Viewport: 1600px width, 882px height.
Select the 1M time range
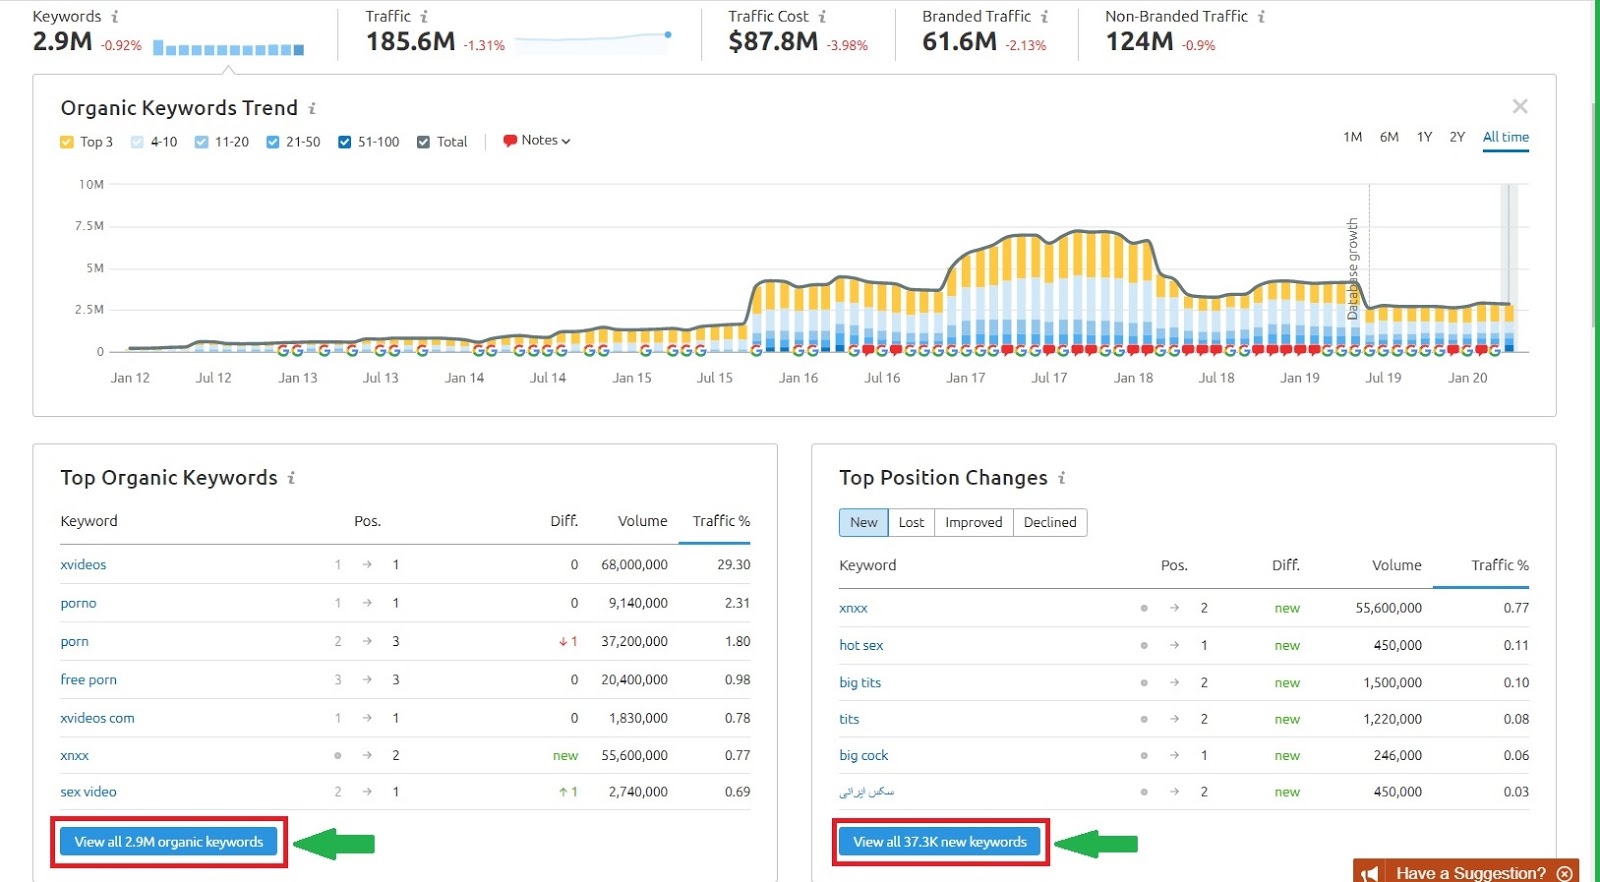[1352, 137]
